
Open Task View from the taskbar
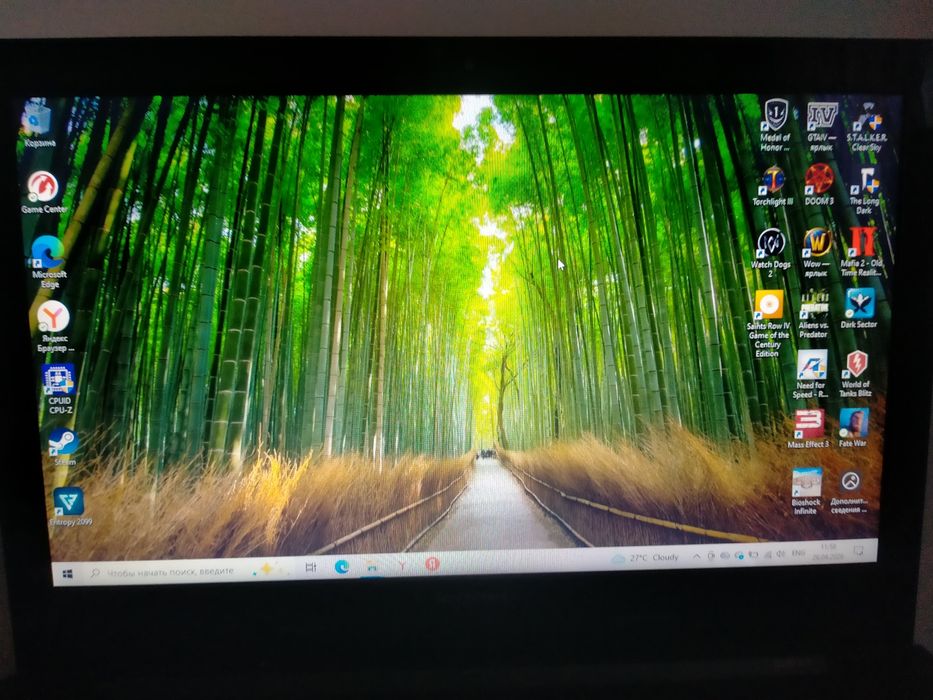click(x=311, y=567)
